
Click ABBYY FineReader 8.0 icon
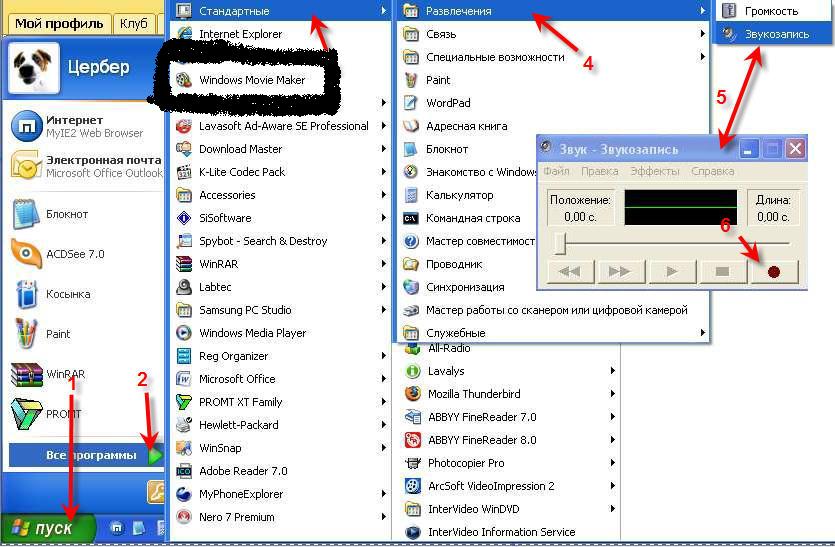pos(413,440)
